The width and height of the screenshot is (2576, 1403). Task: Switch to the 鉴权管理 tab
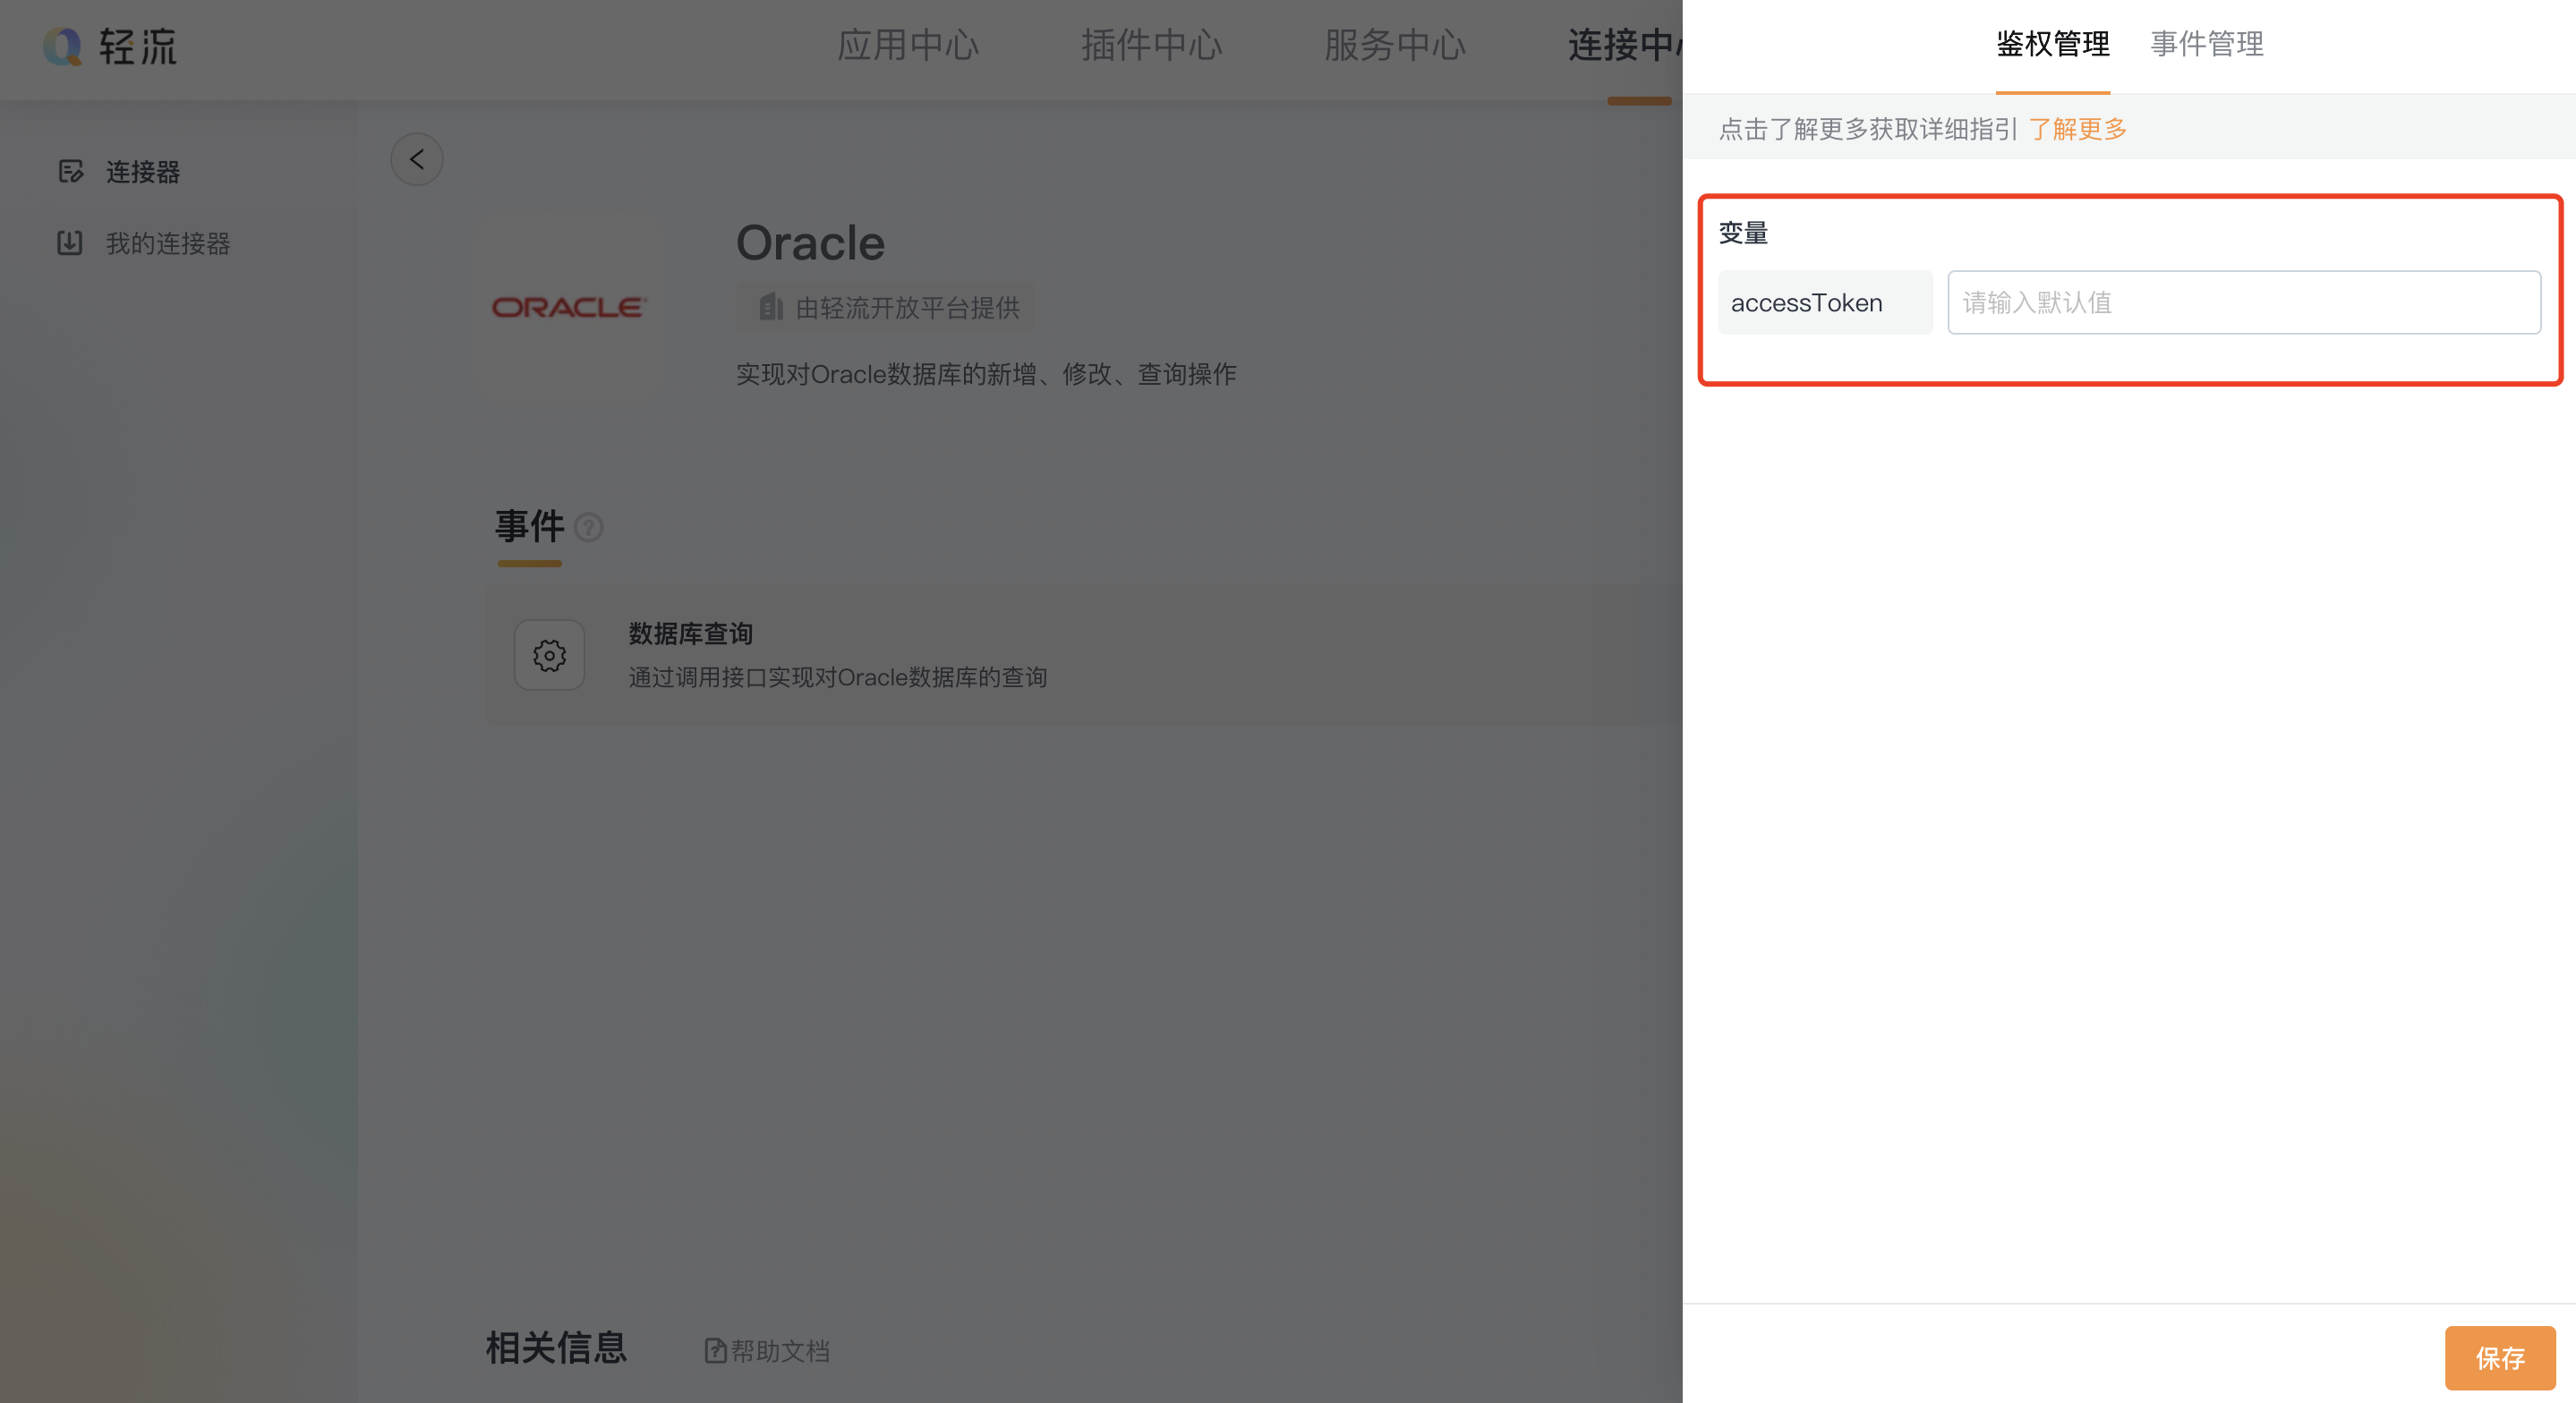[x=2053, y=44]
